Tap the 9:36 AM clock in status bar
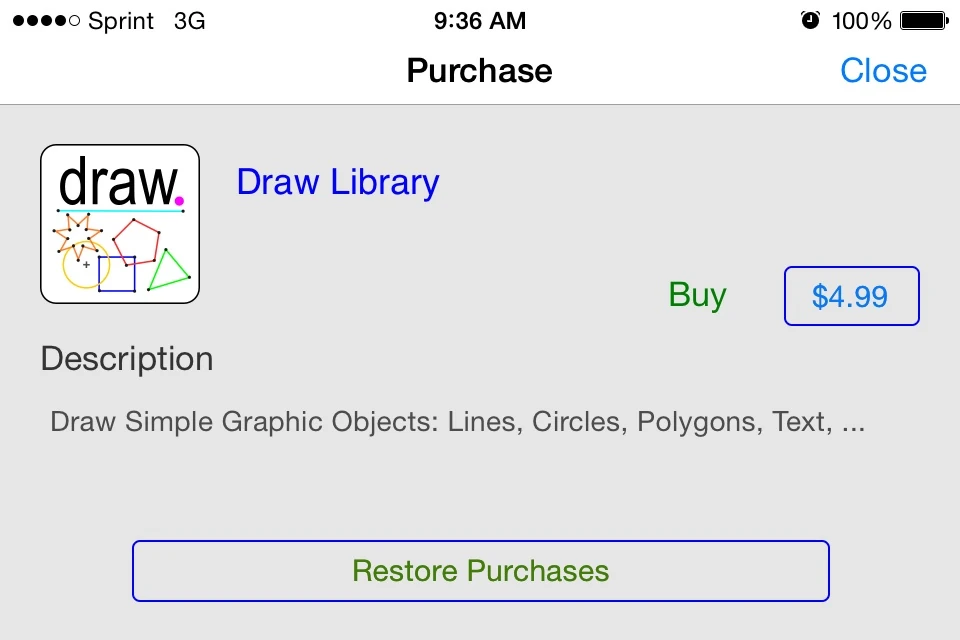960x640 pixels. [x=480, y=20]
